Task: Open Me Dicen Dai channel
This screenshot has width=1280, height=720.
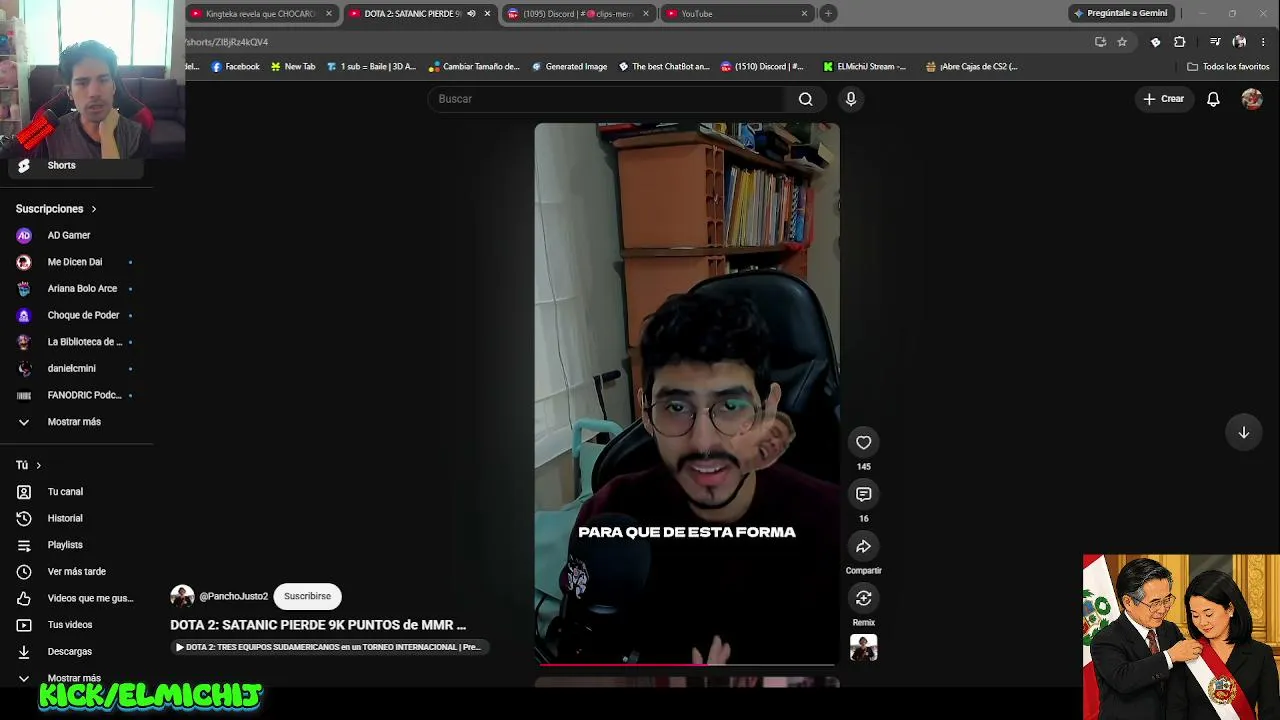Action: pos(77,262)
